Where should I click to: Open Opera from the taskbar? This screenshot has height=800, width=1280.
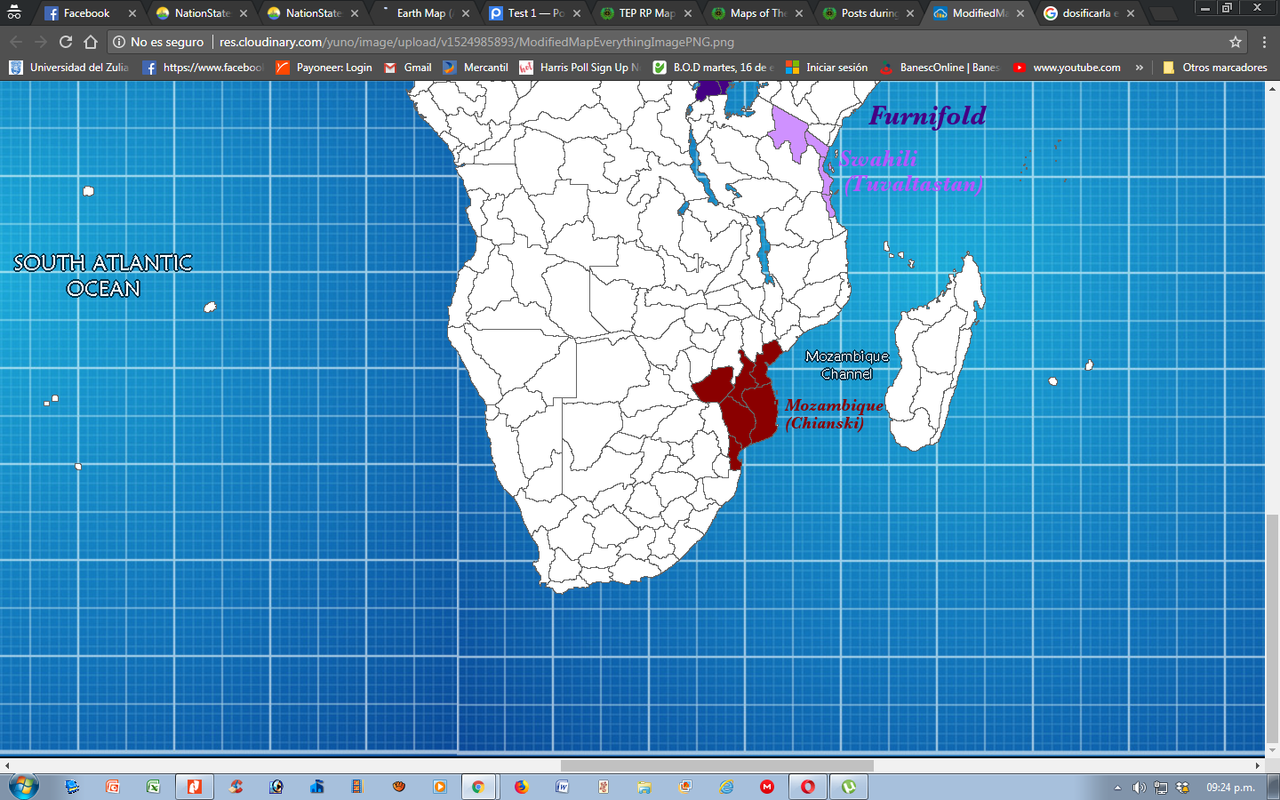[x=808, y=786]
